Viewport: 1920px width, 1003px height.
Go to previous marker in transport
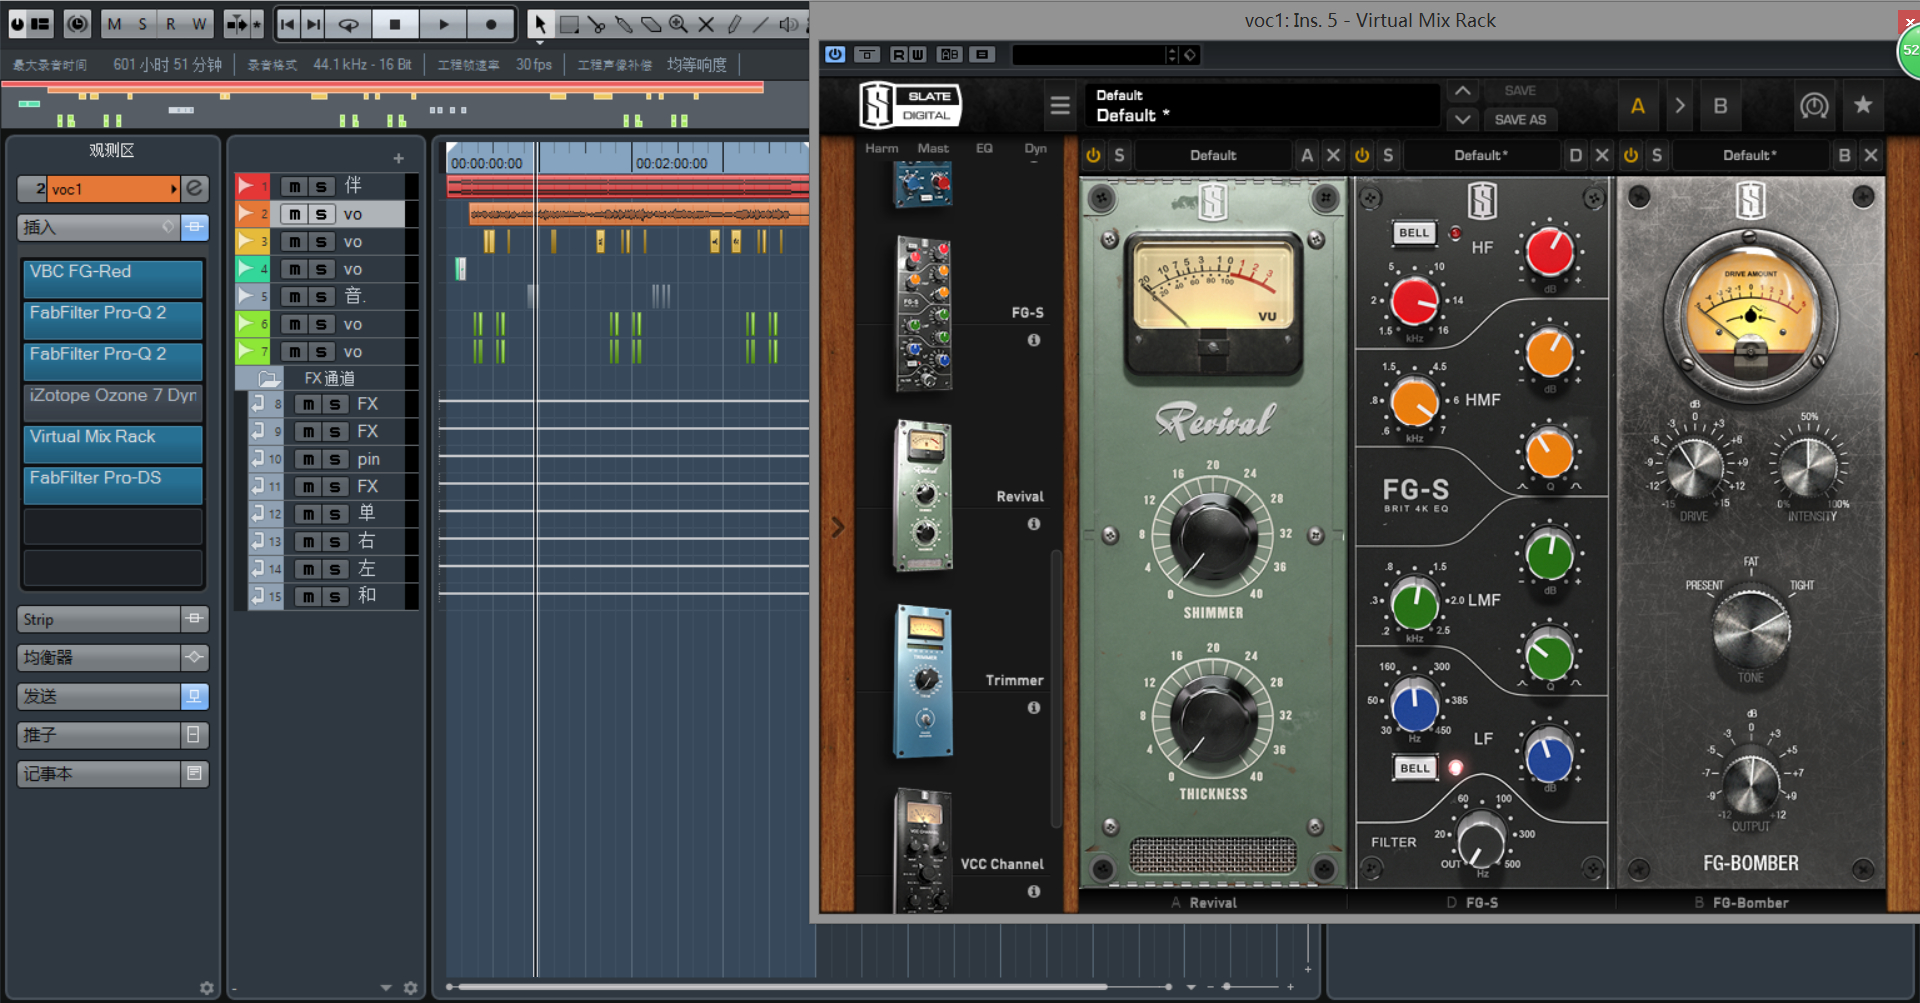coord(287,24)
